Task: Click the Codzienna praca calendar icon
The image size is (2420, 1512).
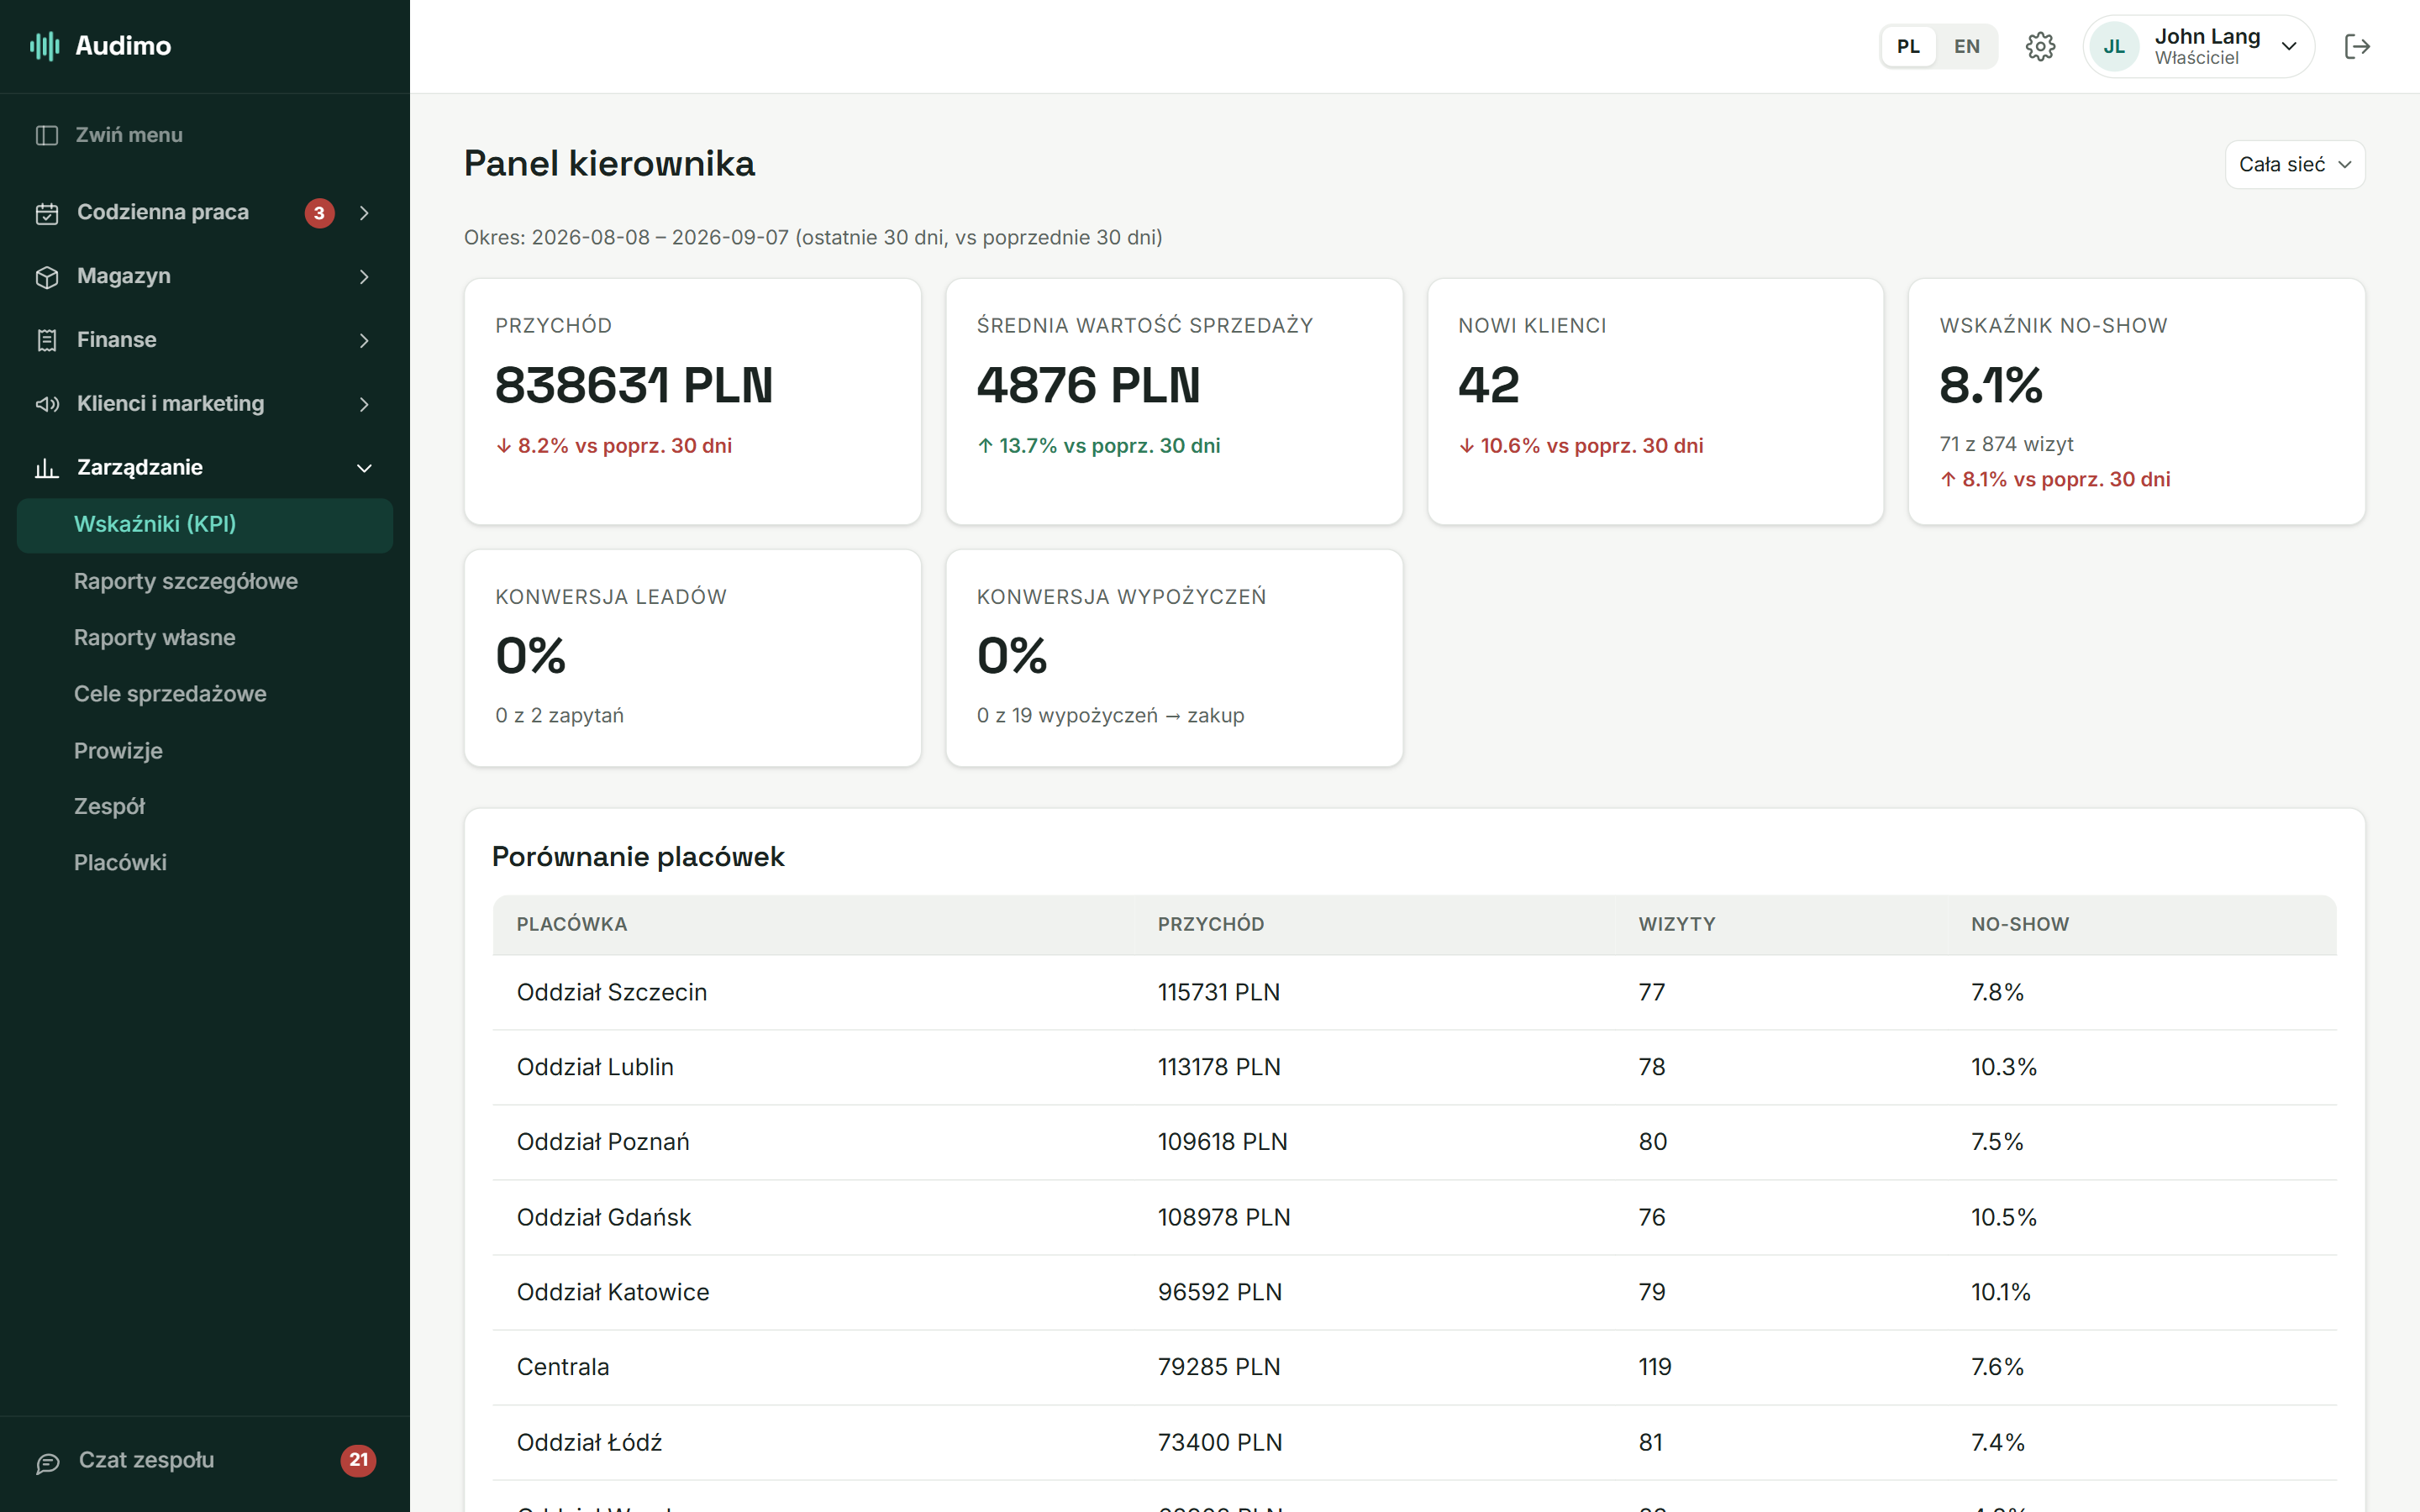Action: pyautogui.click(x=47, y=213)
